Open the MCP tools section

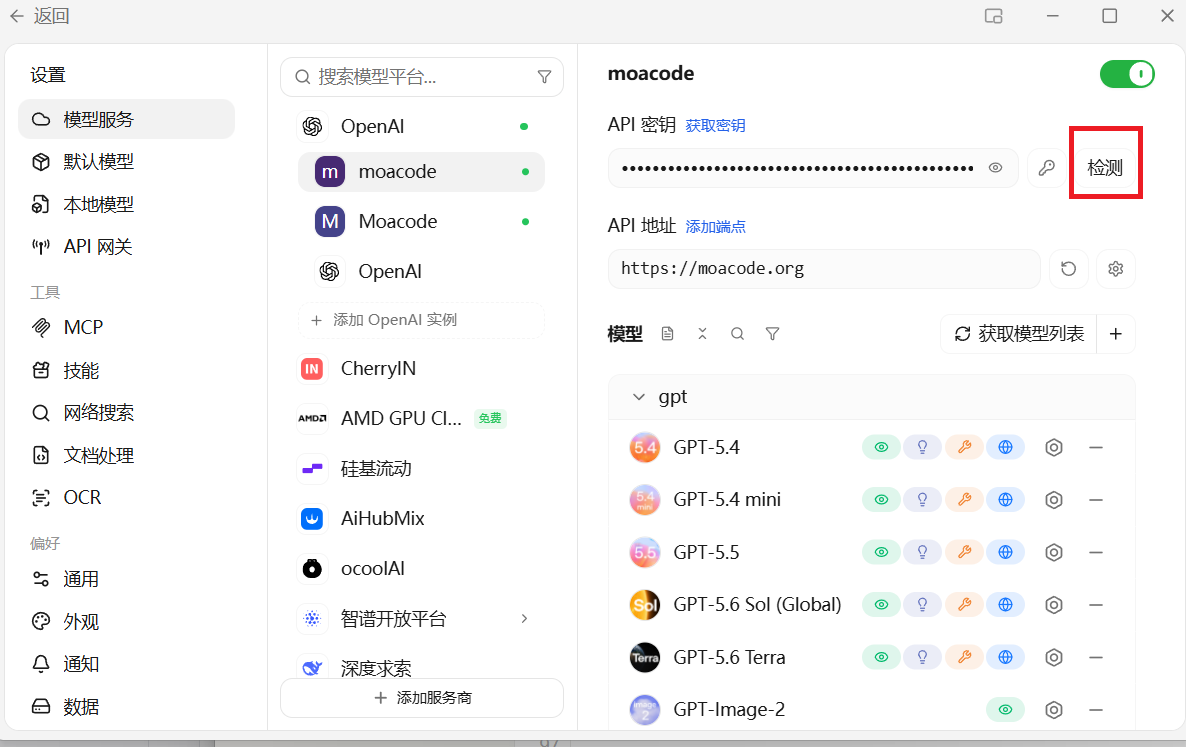pos(126,327)
